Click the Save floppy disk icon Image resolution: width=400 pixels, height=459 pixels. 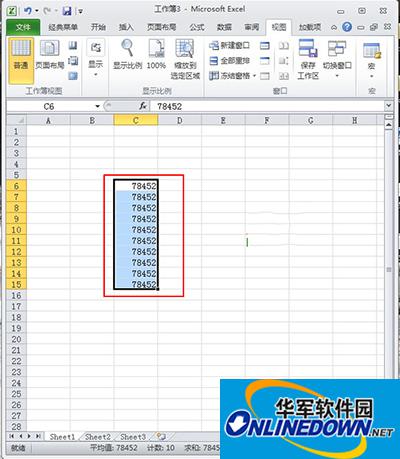point(67,11)
